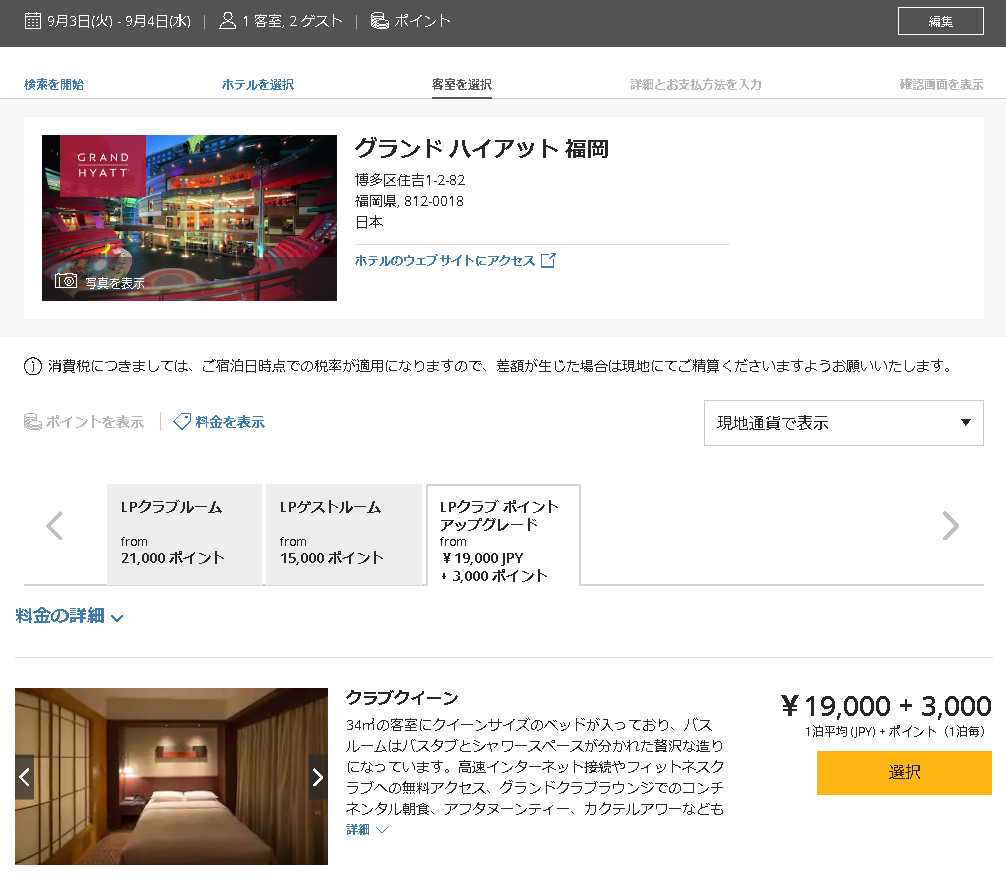The height and width of the screenshot is (880, 1006).
Task: Click 詳細とお支払方法を入力 step
Action: coord(695,85)
